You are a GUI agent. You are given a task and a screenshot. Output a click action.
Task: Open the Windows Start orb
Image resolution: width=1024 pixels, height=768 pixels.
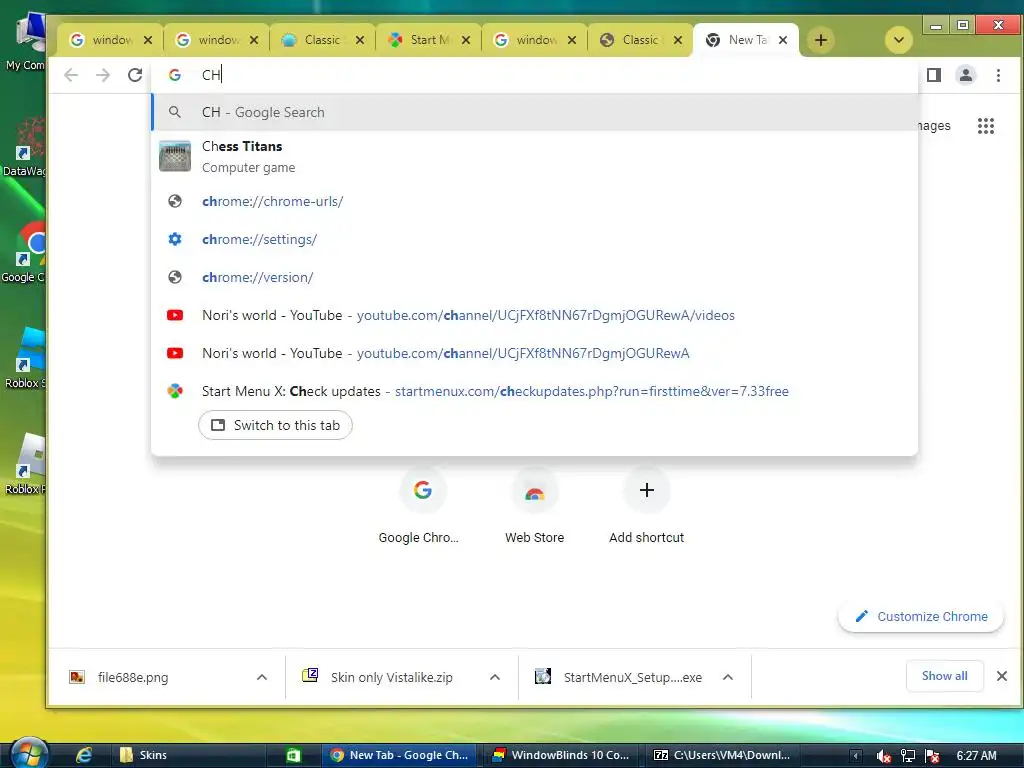[x=29, y=754]
